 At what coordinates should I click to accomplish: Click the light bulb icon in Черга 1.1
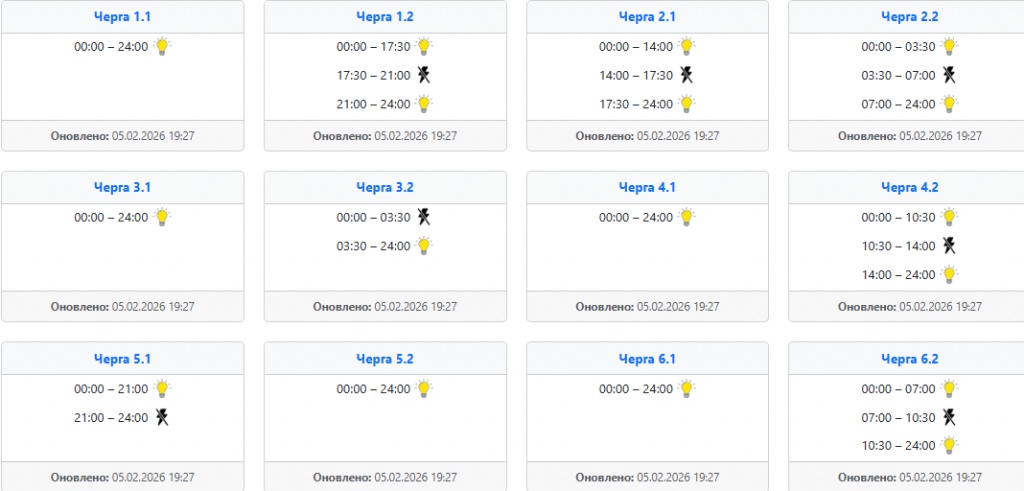[162, 46]
